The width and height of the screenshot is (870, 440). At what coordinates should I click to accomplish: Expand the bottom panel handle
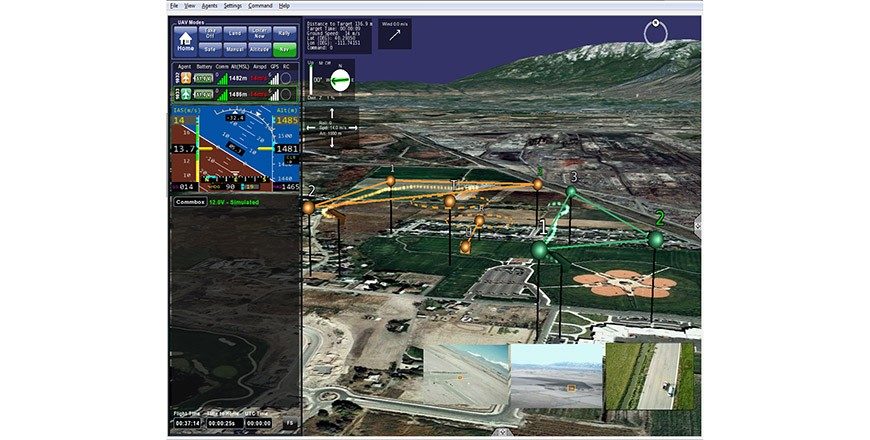[500, 433]
